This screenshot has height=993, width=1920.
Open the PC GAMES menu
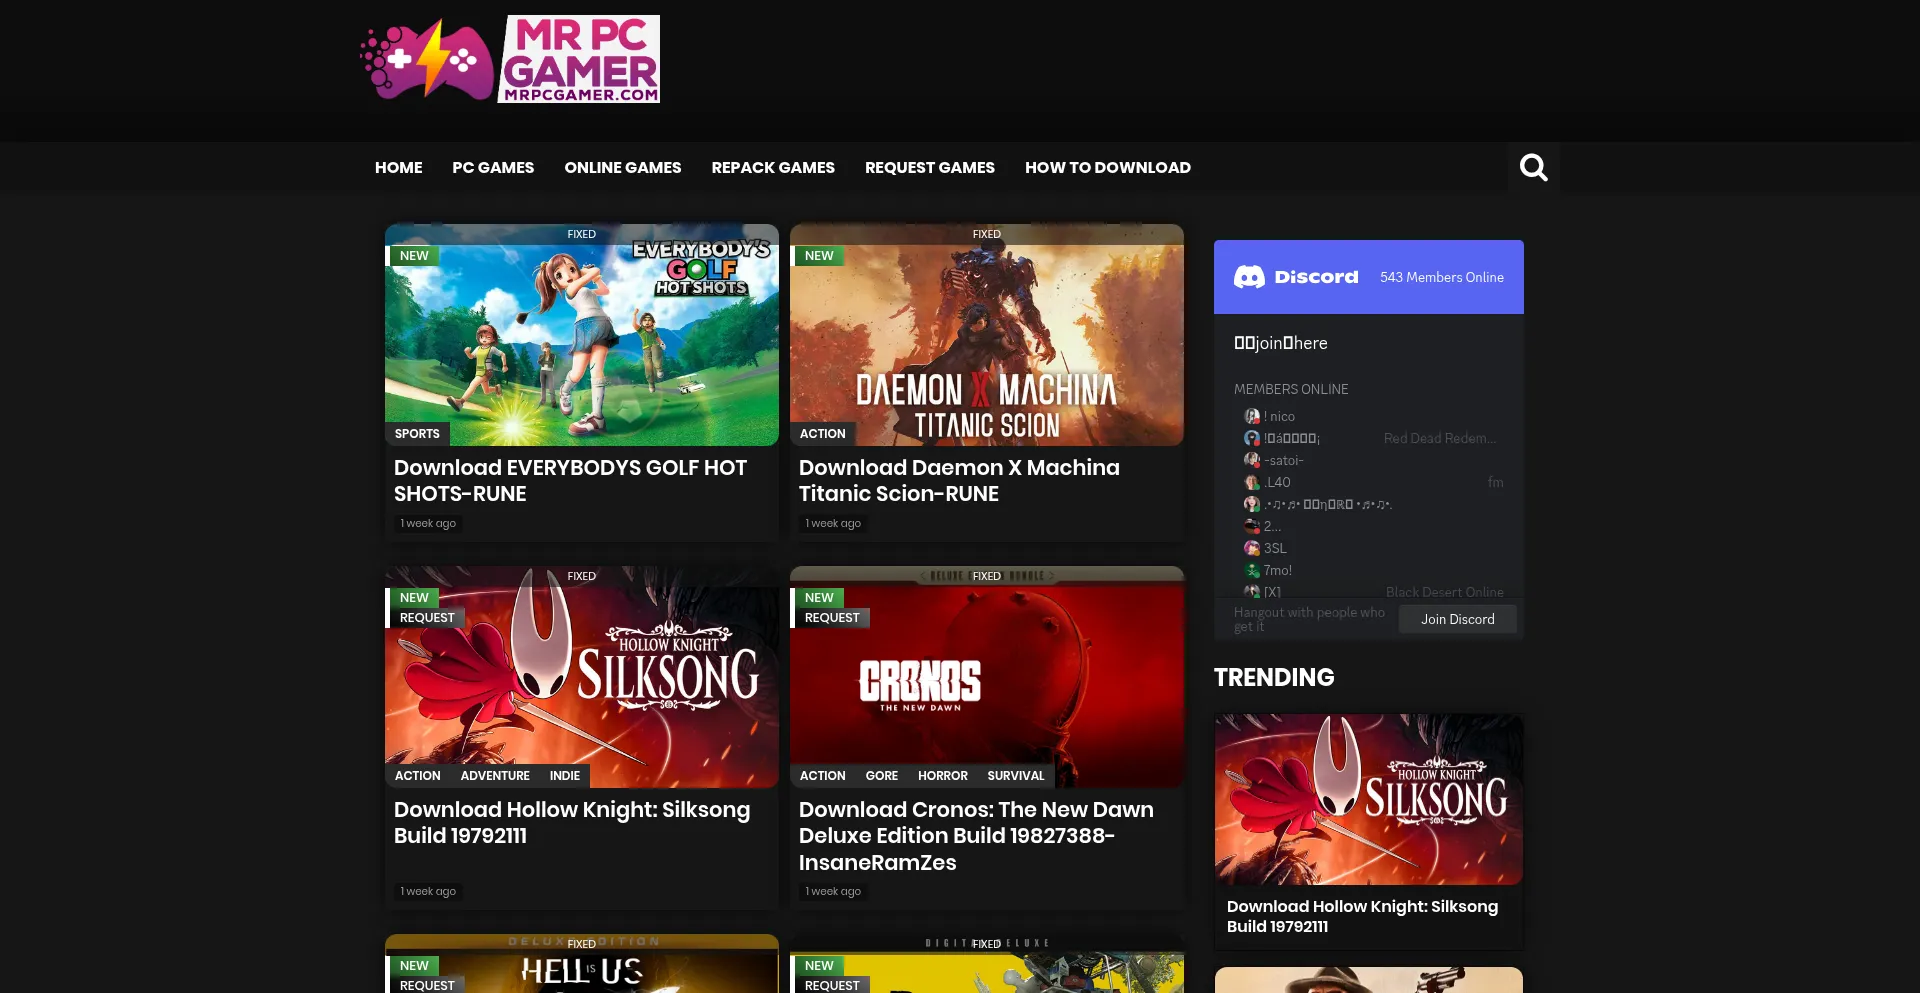click(493, 167)
